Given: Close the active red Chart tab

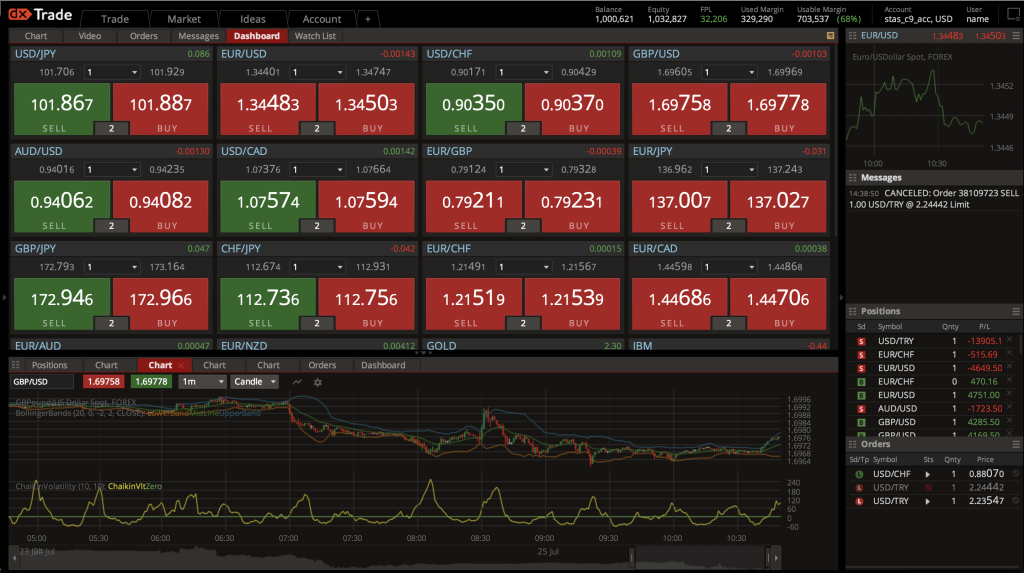Looking at the screenshot, I should [181, 366].
